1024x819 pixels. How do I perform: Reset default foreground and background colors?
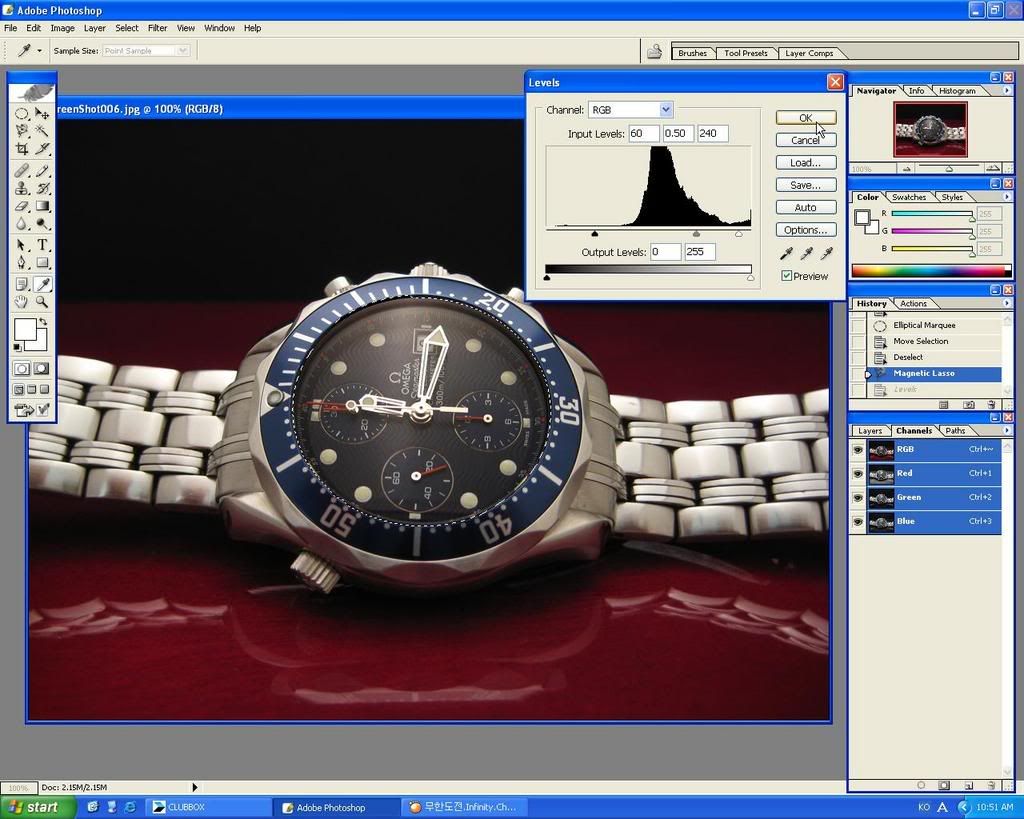(x=18, y=347)
